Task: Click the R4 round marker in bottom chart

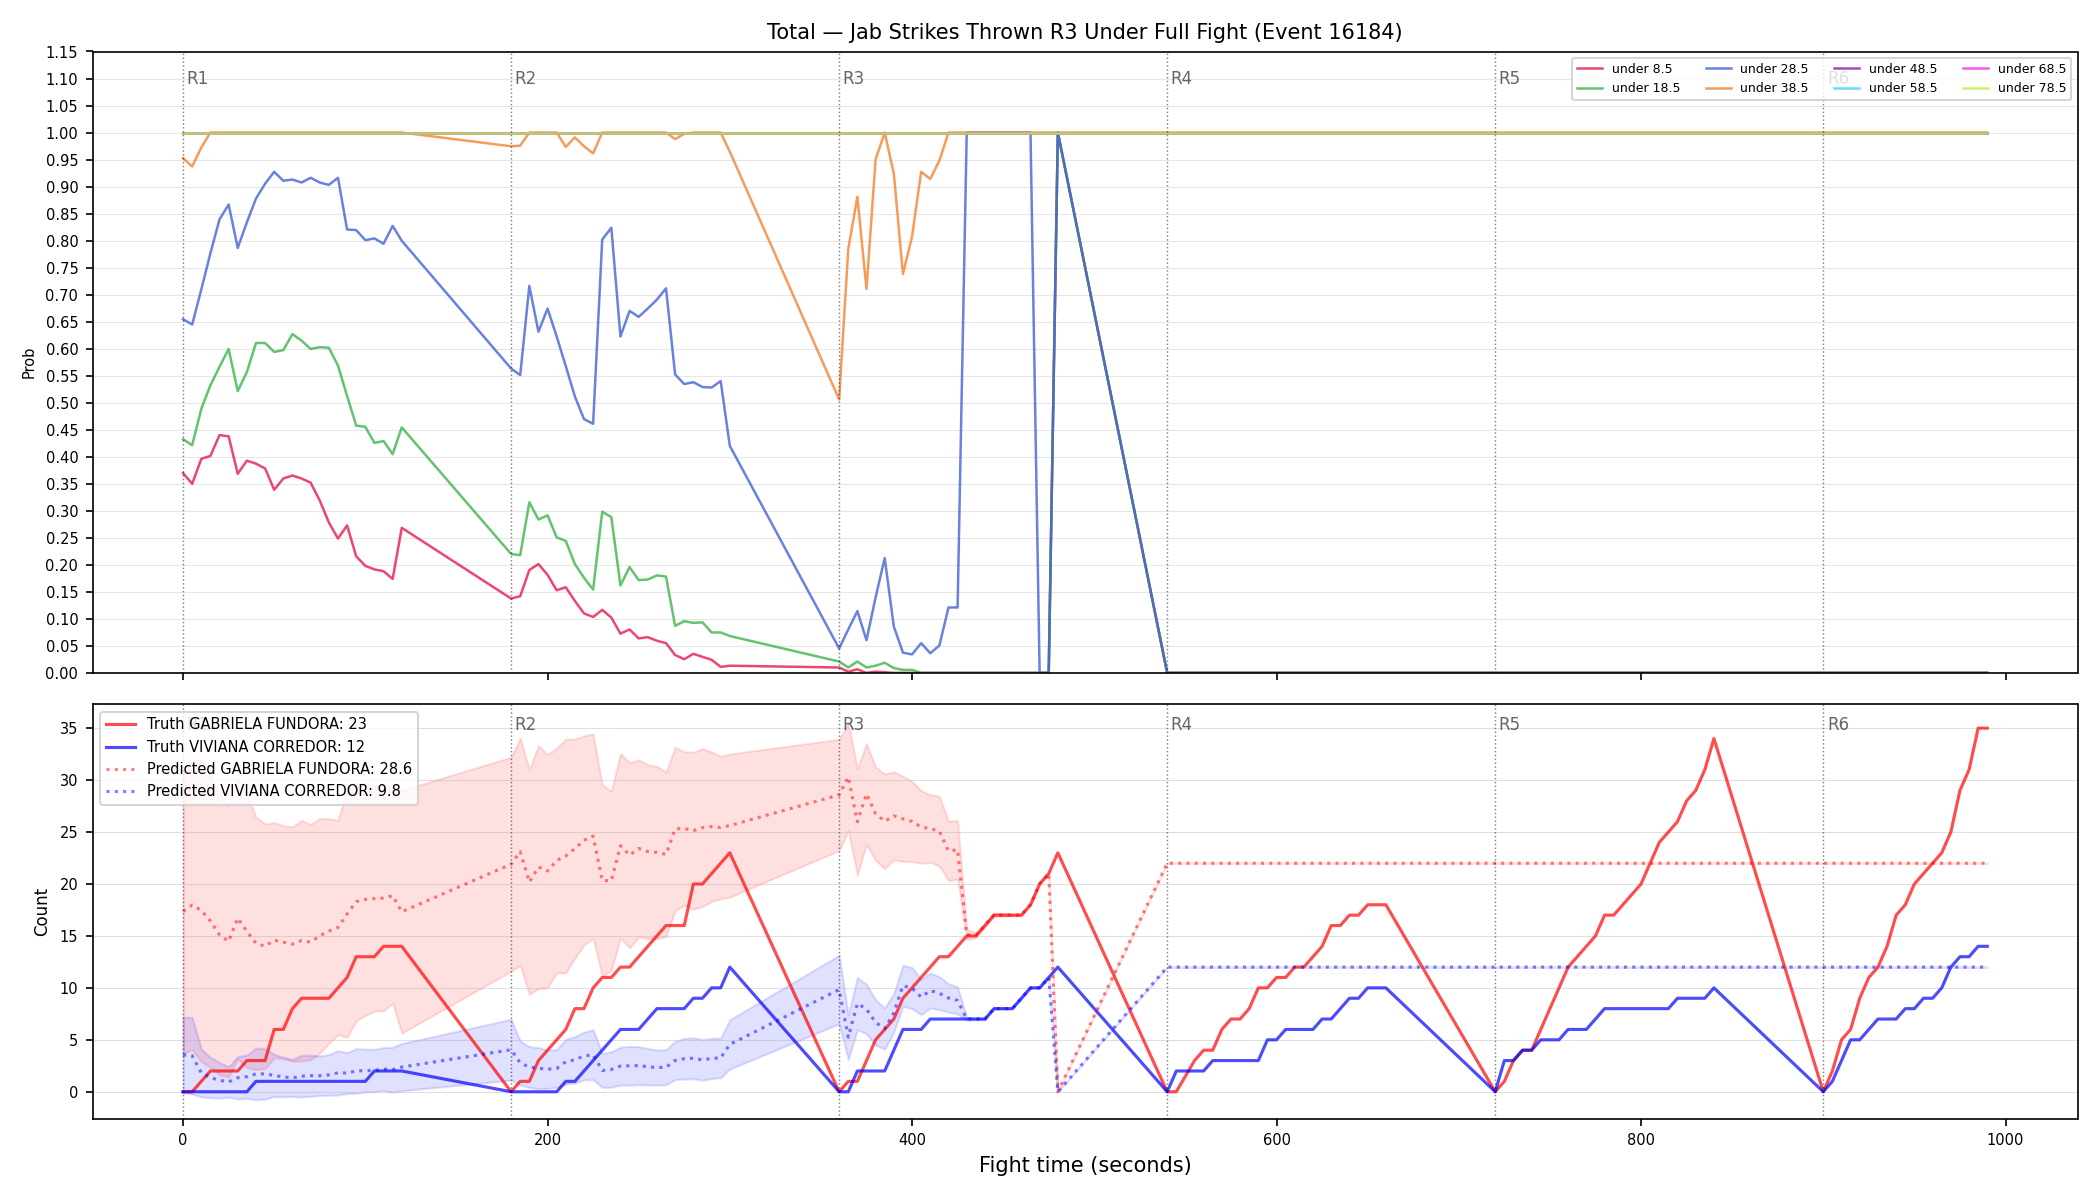Action: (x=1181, y=724)
